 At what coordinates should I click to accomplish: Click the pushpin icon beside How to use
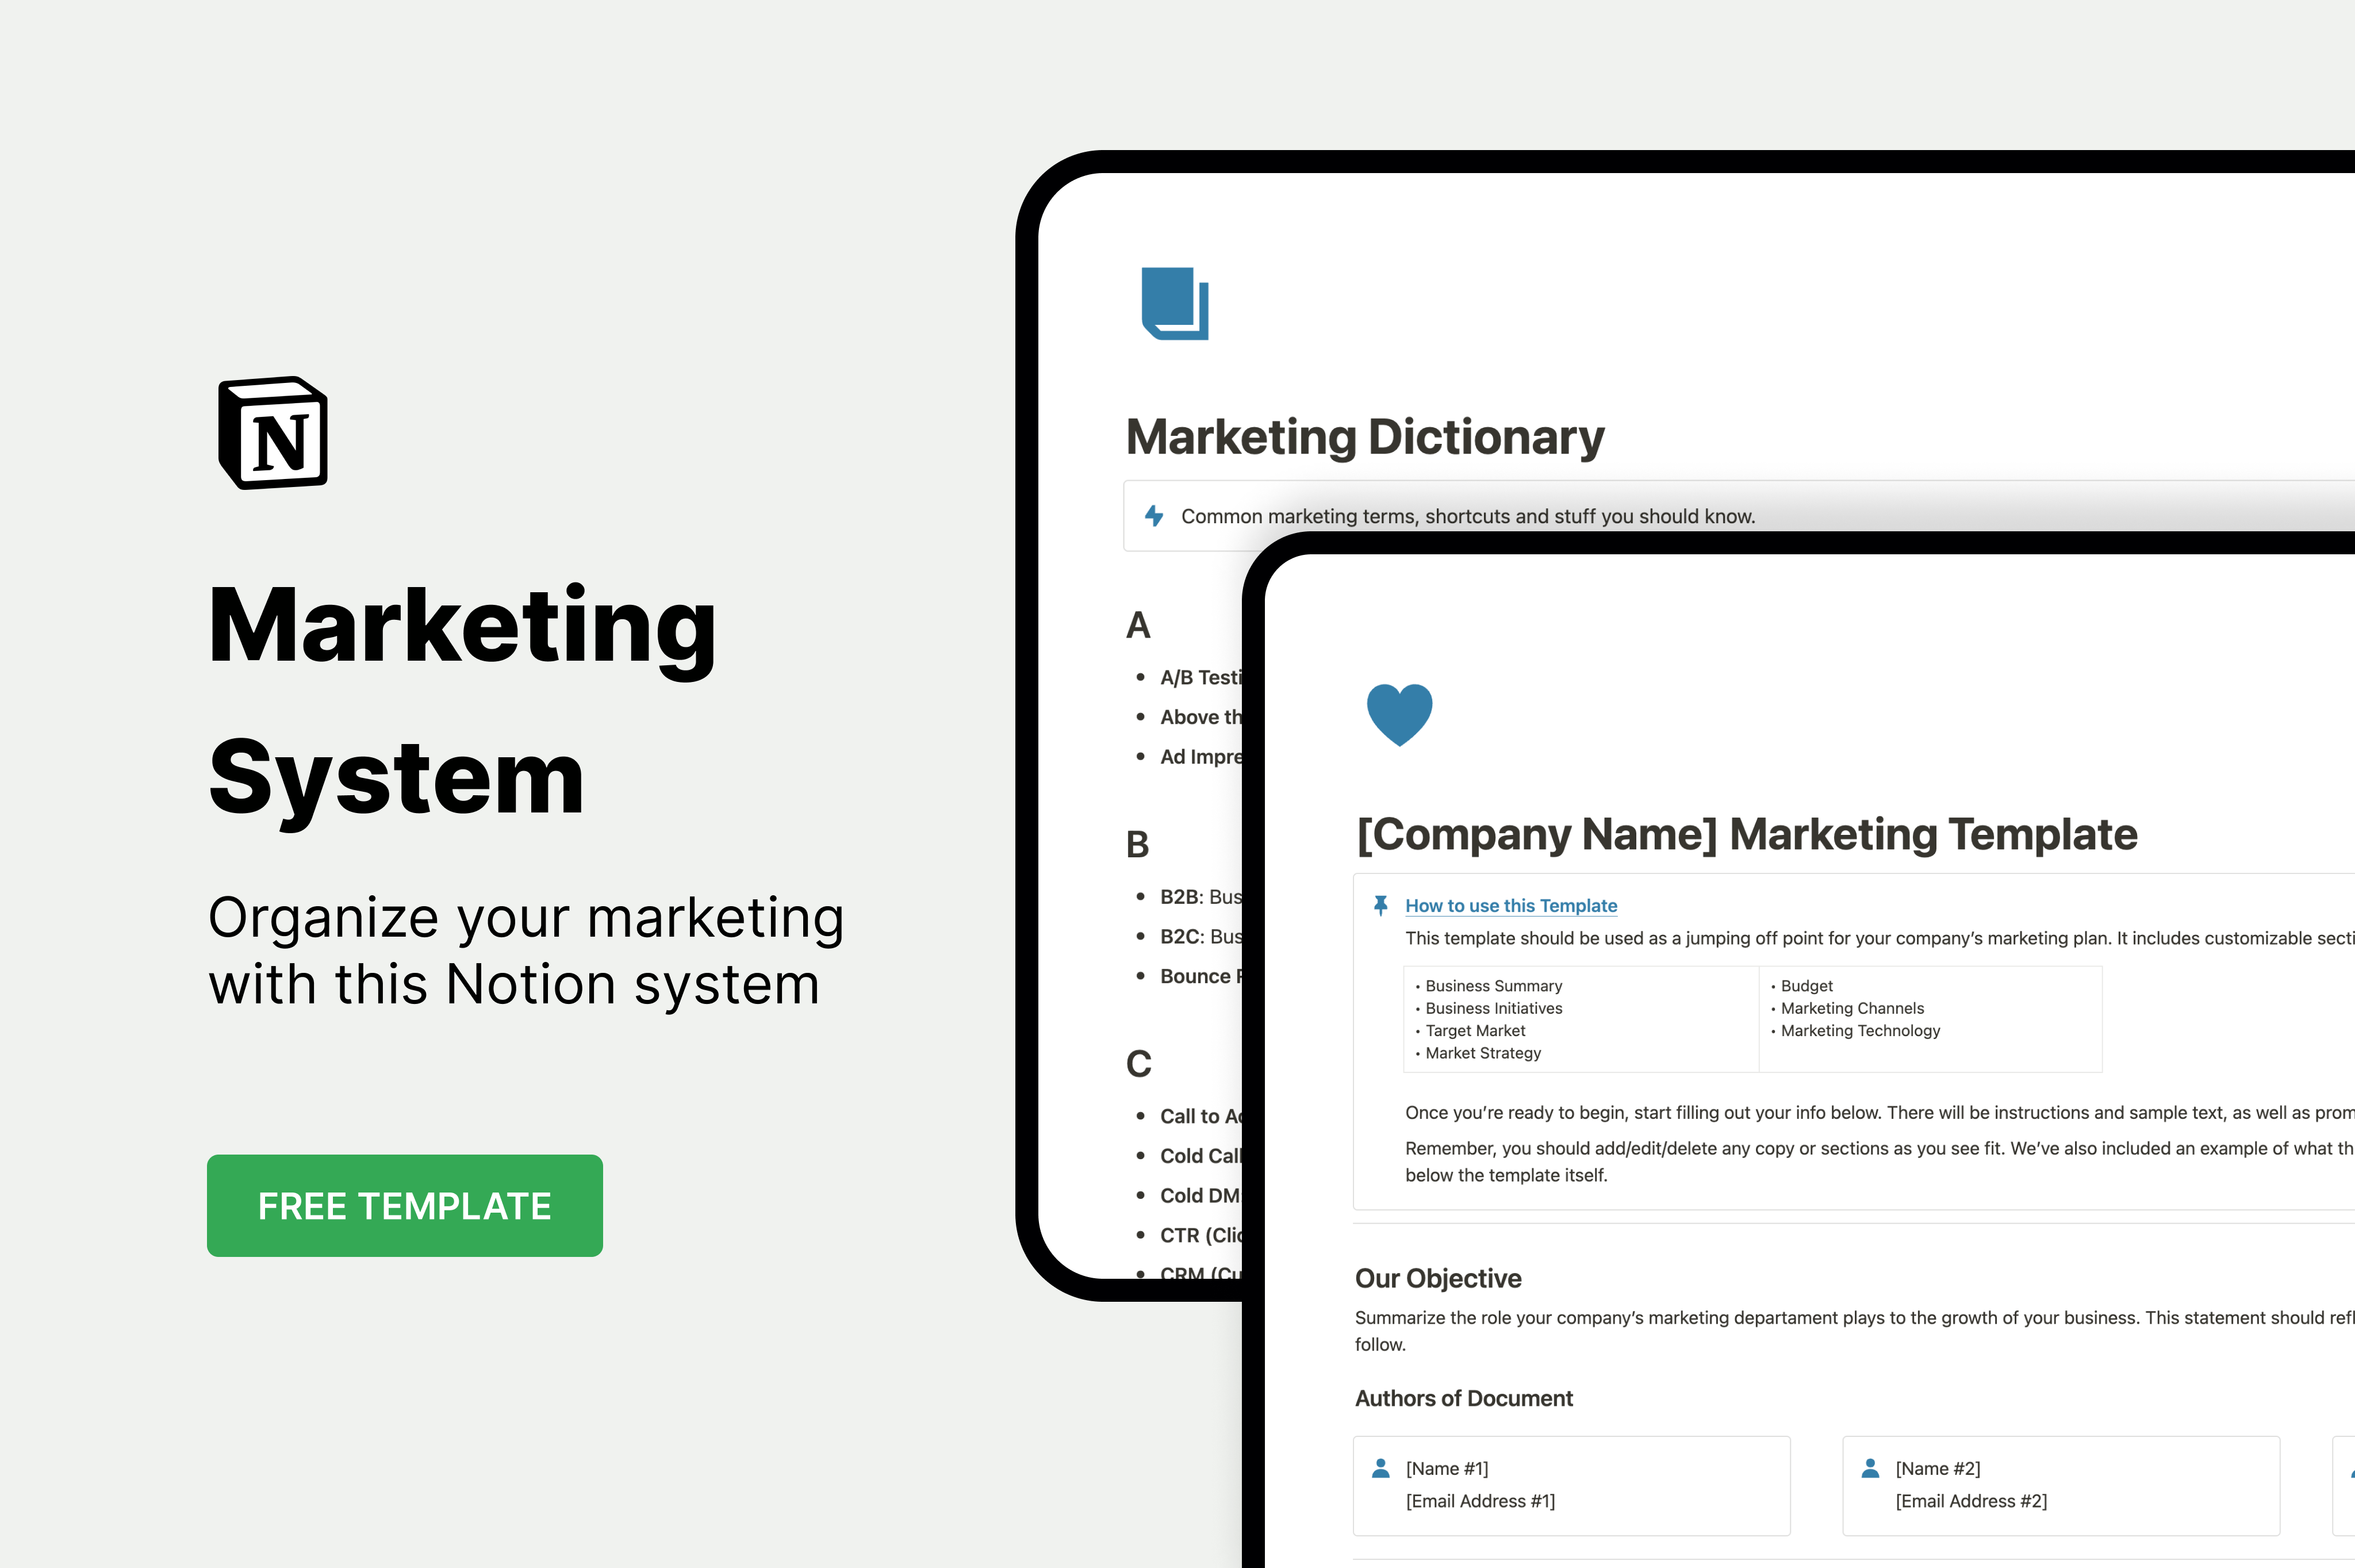(1380, 905)
